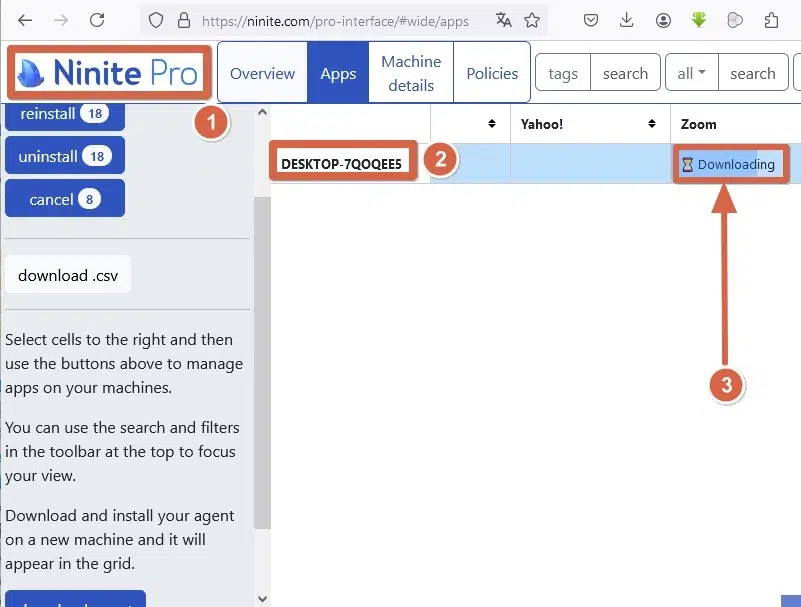Expand the all dropdown filter
The width and height of the screenshot is (801, 607).
[x=692, y=73]
